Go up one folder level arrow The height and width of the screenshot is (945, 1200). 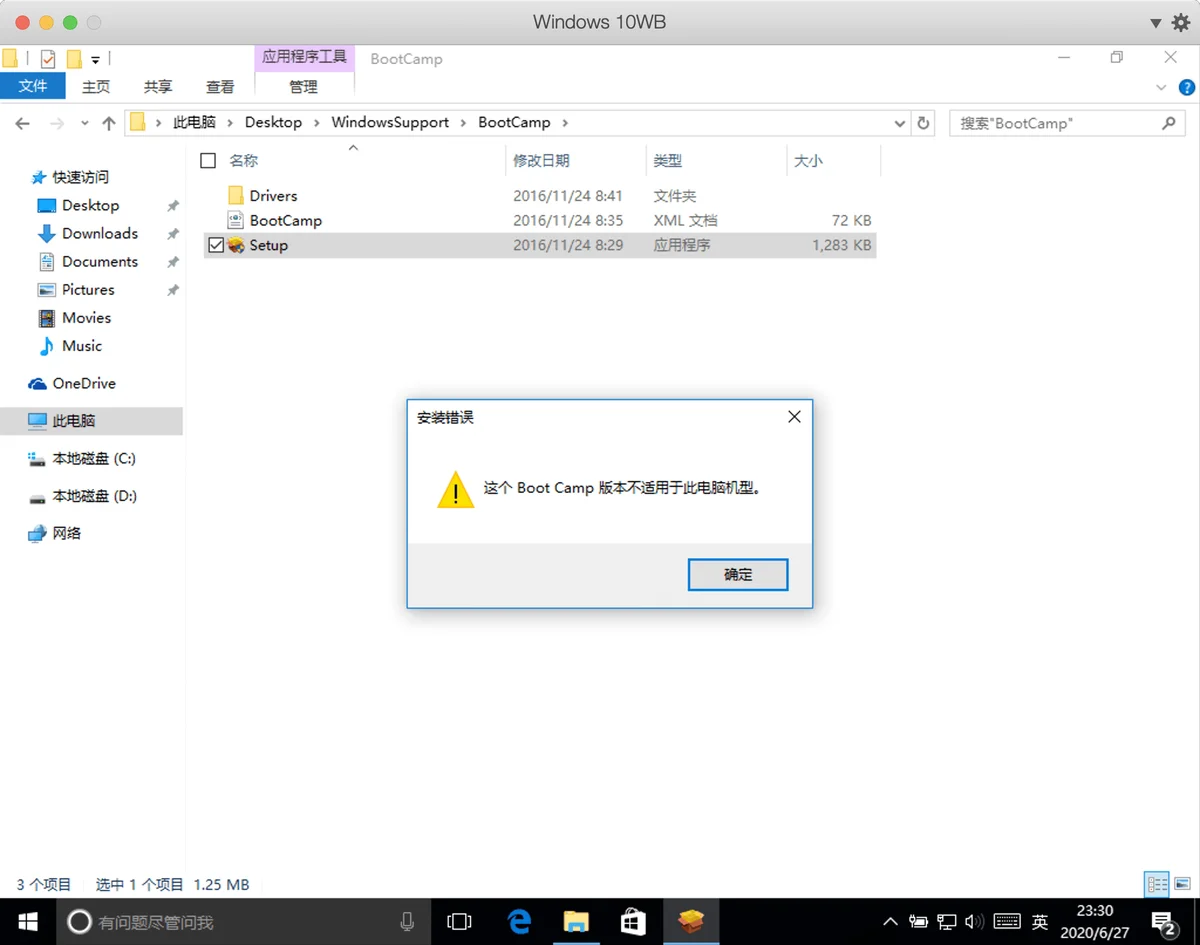109,124
